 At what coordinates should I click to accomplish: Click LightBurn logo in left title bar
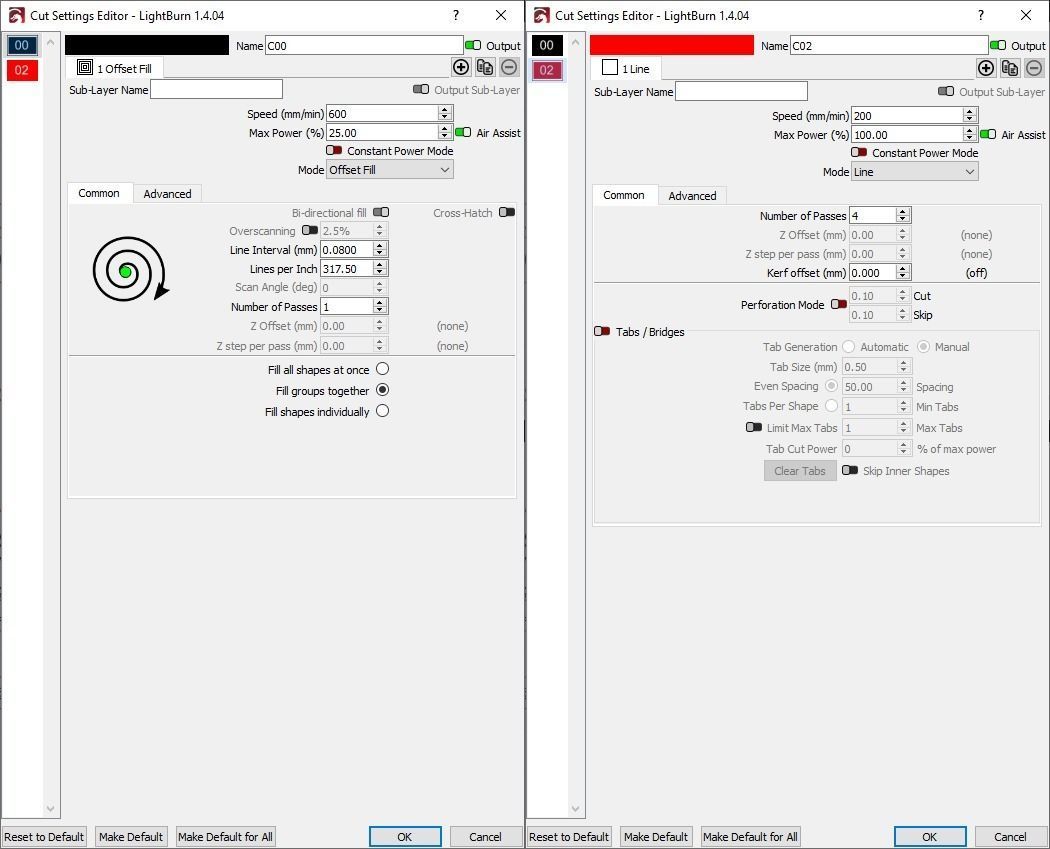click(x=17, y=15)
